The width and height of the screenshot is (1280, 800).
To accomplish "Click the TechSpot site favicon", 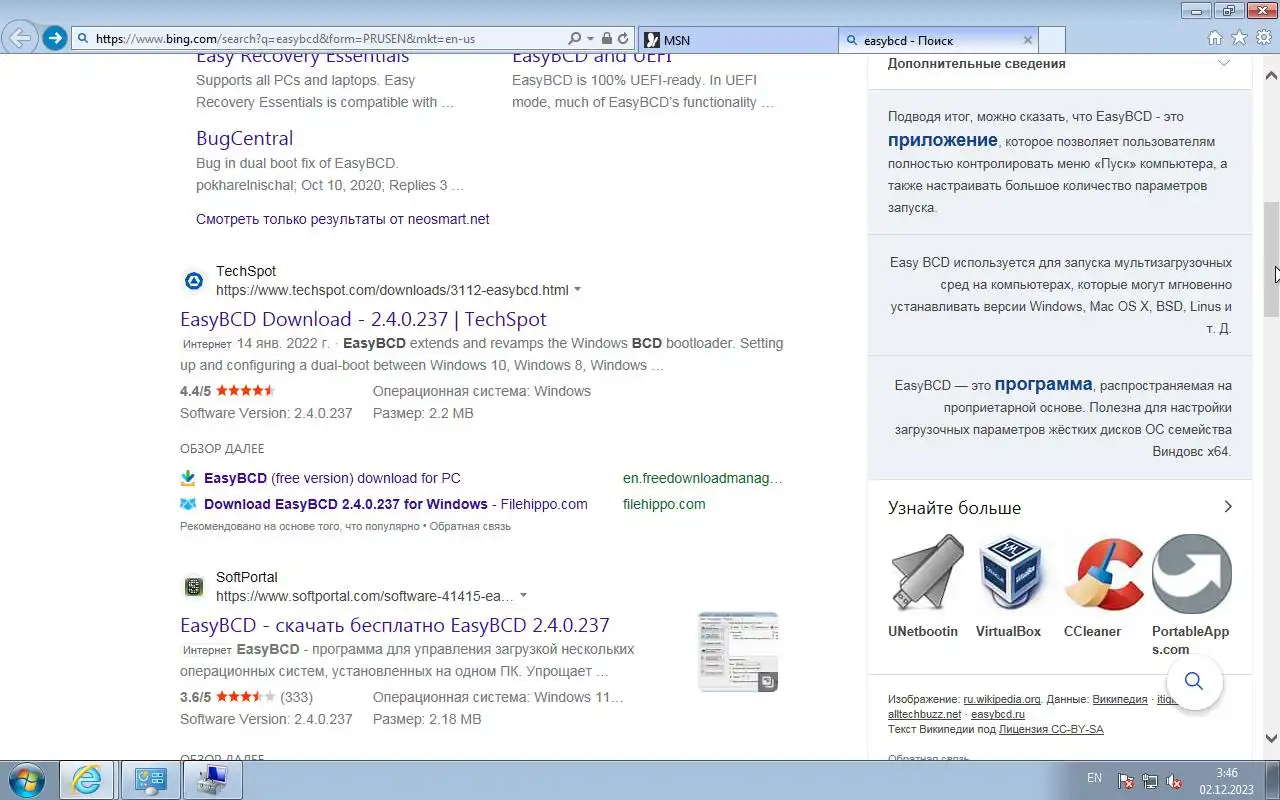I will 194,281.
